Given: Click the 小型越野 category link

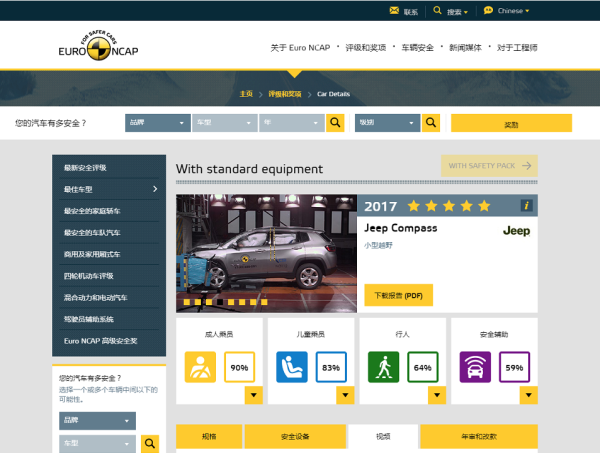Looking at the screenshot, I should tap(378, 245).
